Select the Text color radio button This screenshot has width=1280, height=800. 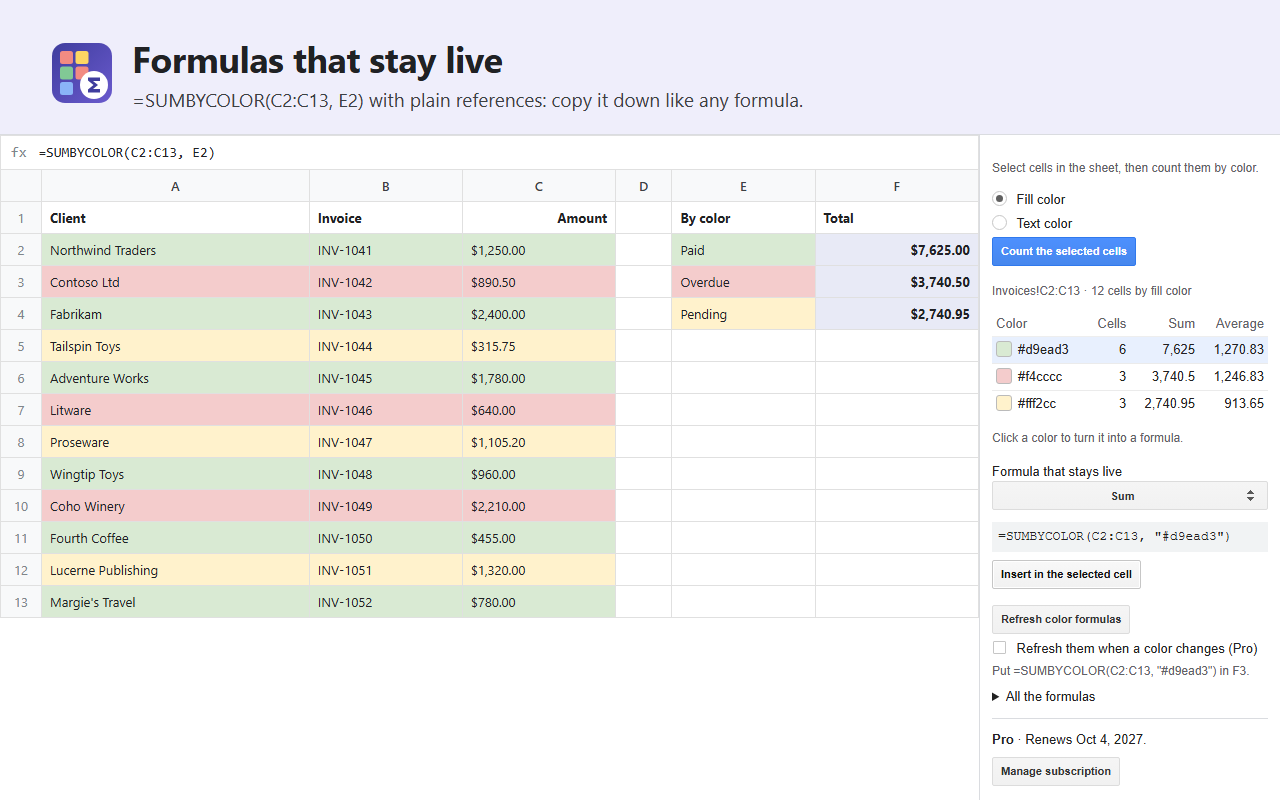[x=999, y=223]
